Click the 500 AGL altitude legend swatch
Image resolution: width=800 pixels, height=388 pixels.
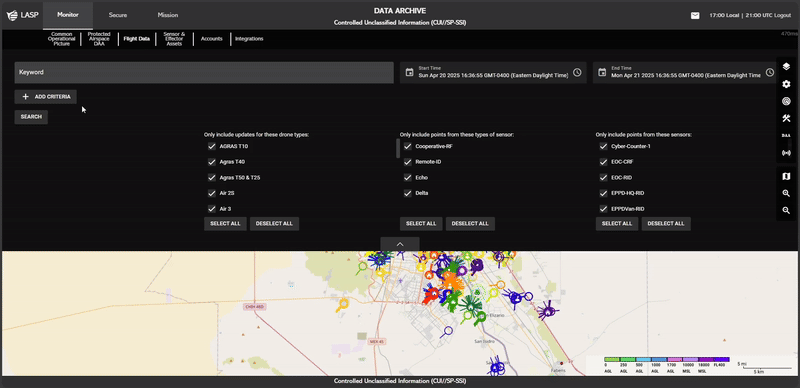(x=643, y=360)
